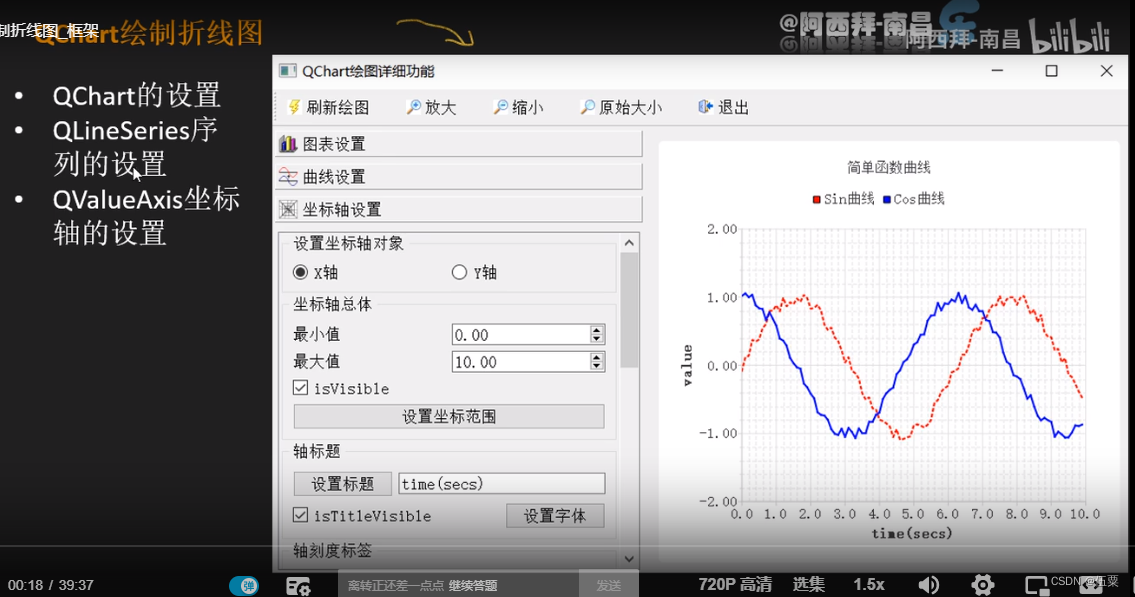1135x597 pixels.
Task: Open the 选集 episode list
Action: [808, 583]
